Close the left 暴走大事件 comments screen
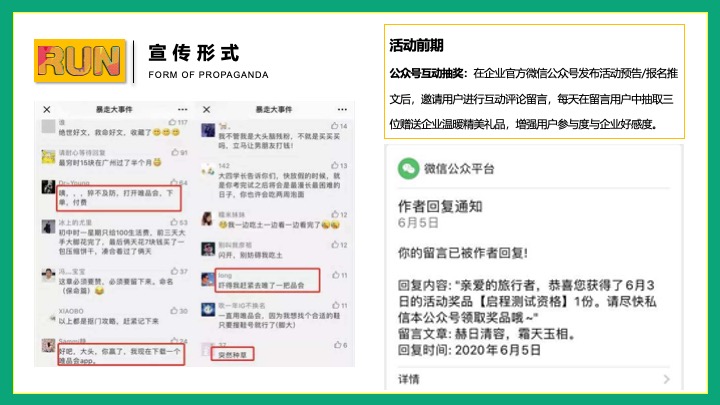The image size is (720, 405). (47, 109)
